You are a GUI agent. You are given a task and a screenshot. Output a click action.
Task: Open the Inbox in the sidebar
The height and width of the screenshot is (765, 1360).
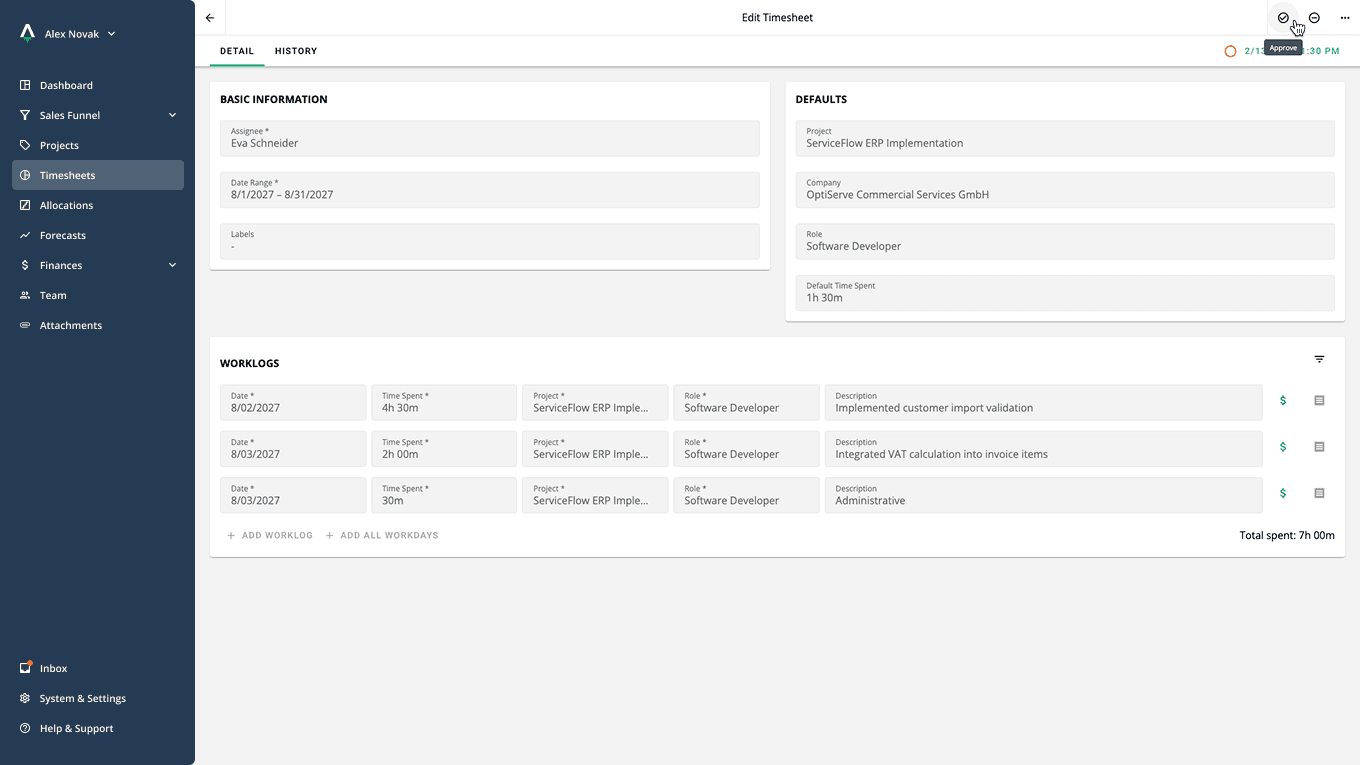(x=98, y=668)
